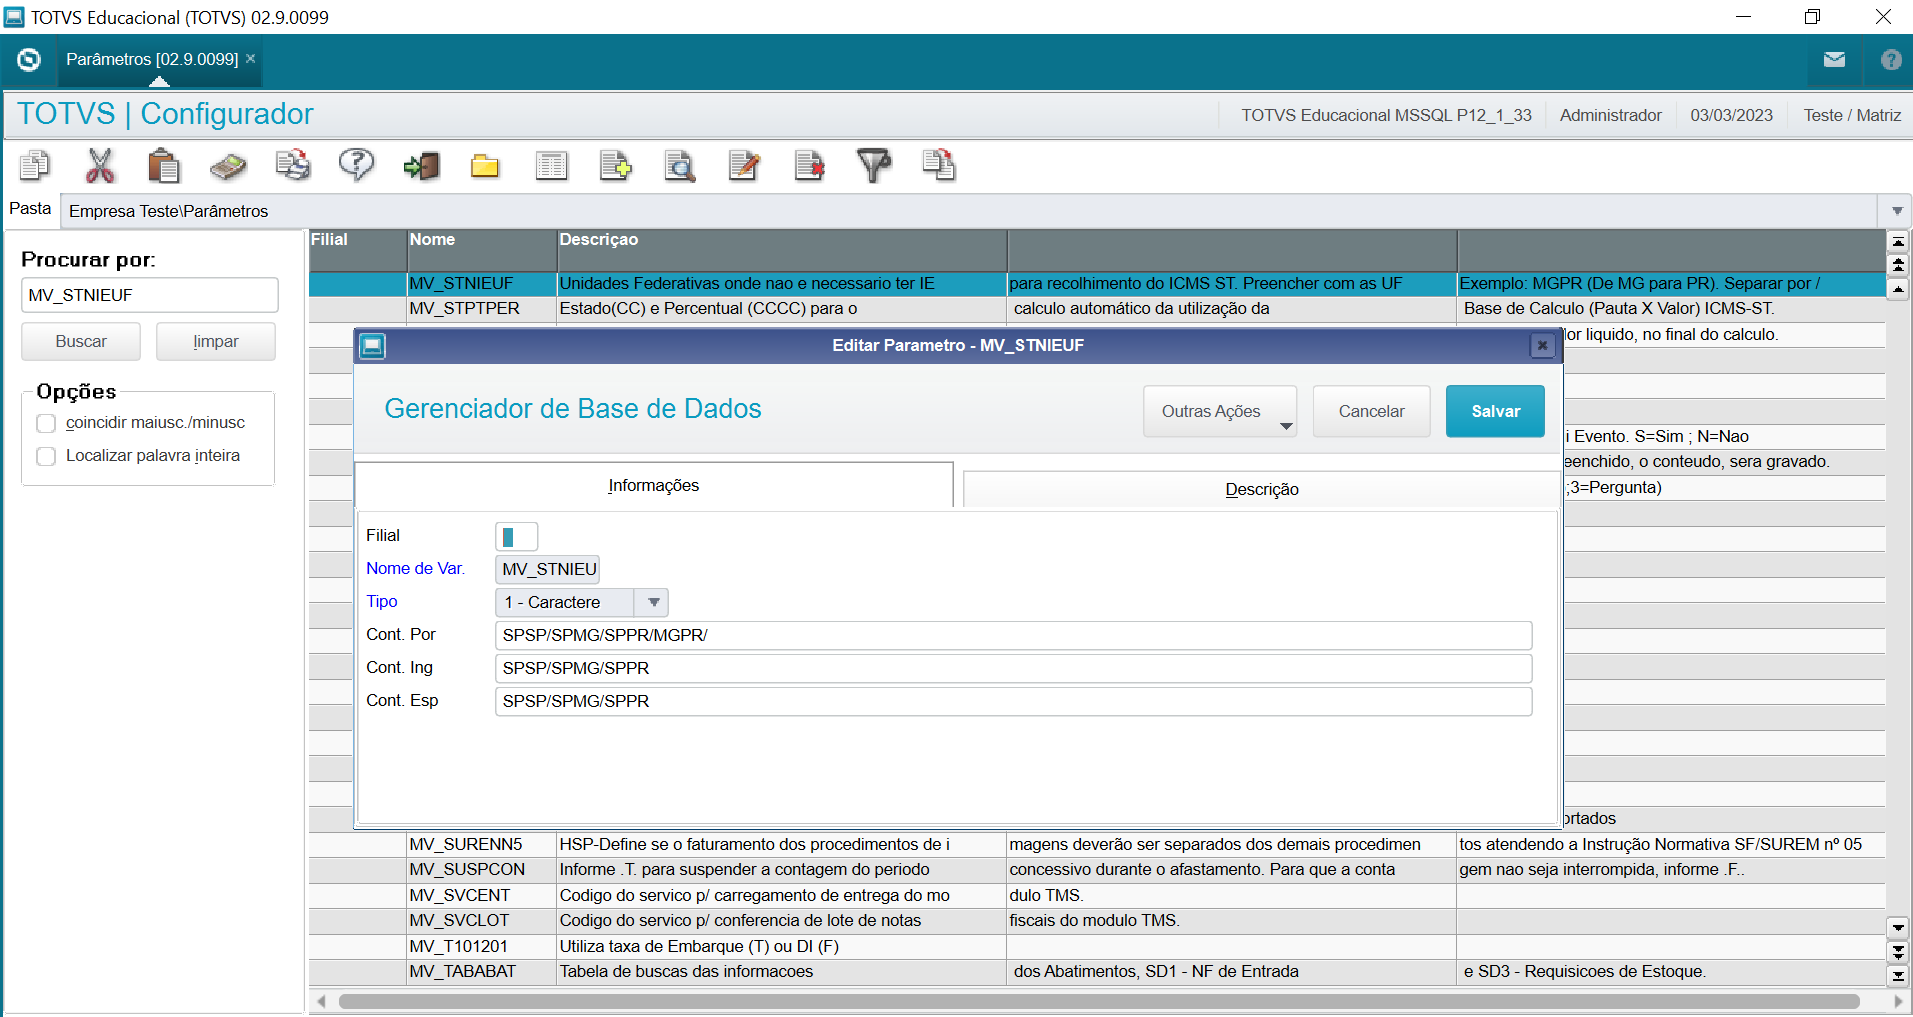Screen dimensions: 1913x1017
Task: Click the horizontal scrollbar of the grid
Action: [1098, 1001]
